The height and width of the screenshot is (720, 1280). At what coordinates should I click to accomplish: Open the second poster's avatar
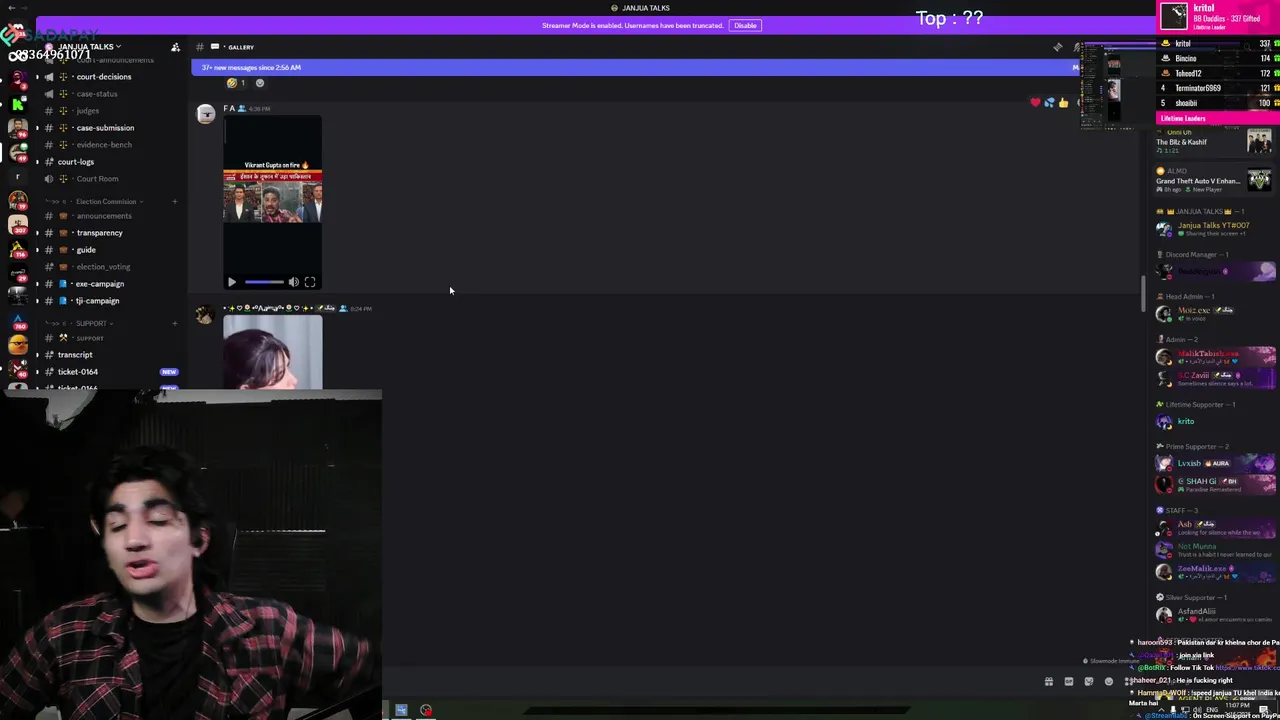(x=206, y=315)
